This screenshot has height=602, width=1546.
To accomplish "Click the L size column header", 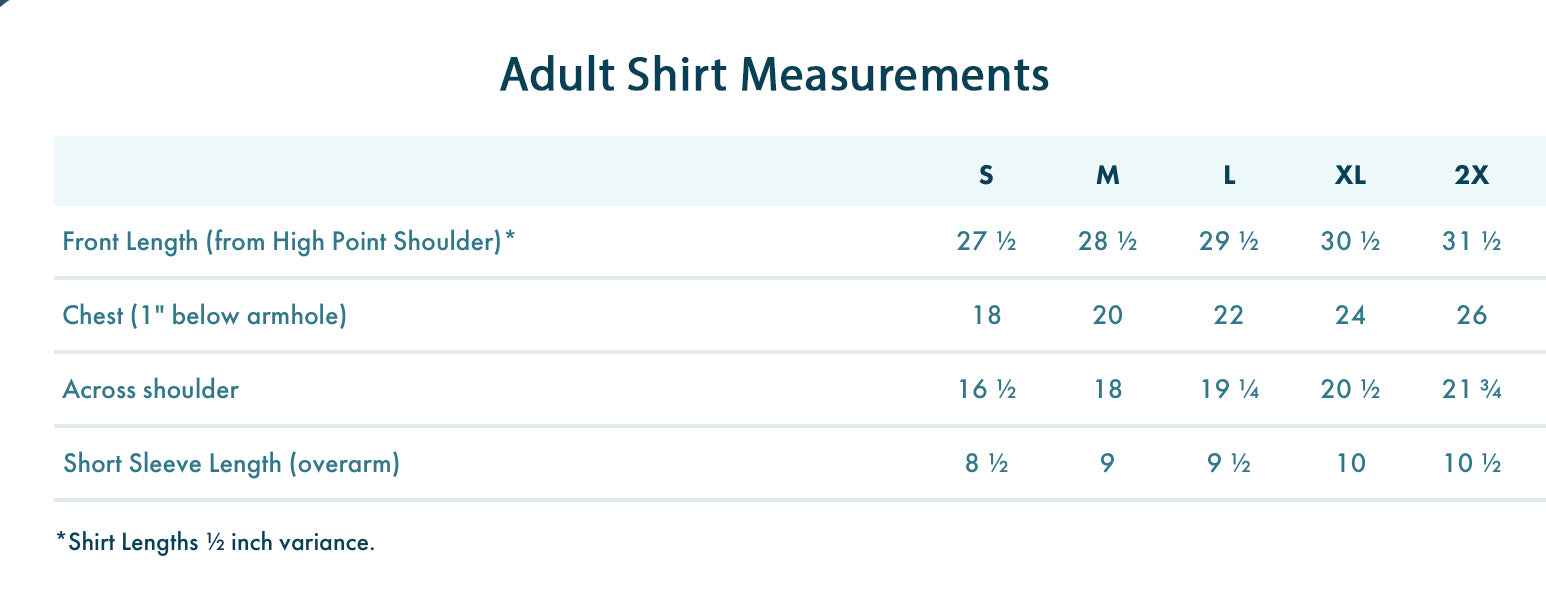I will 1229,176.
